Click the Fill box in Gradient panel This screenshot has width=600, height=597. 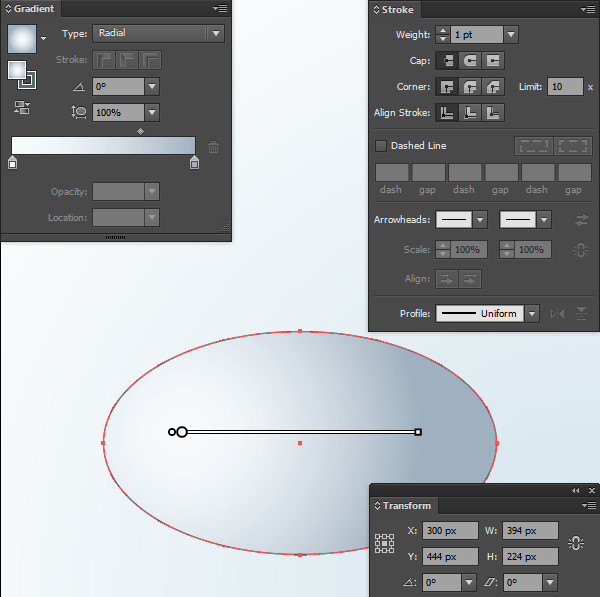coord(17,70)
